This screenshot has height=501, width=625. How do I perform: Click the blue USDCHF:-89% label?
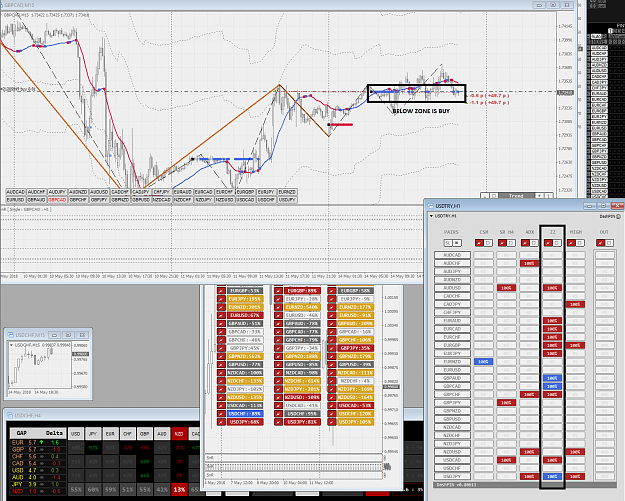point(245,414)
